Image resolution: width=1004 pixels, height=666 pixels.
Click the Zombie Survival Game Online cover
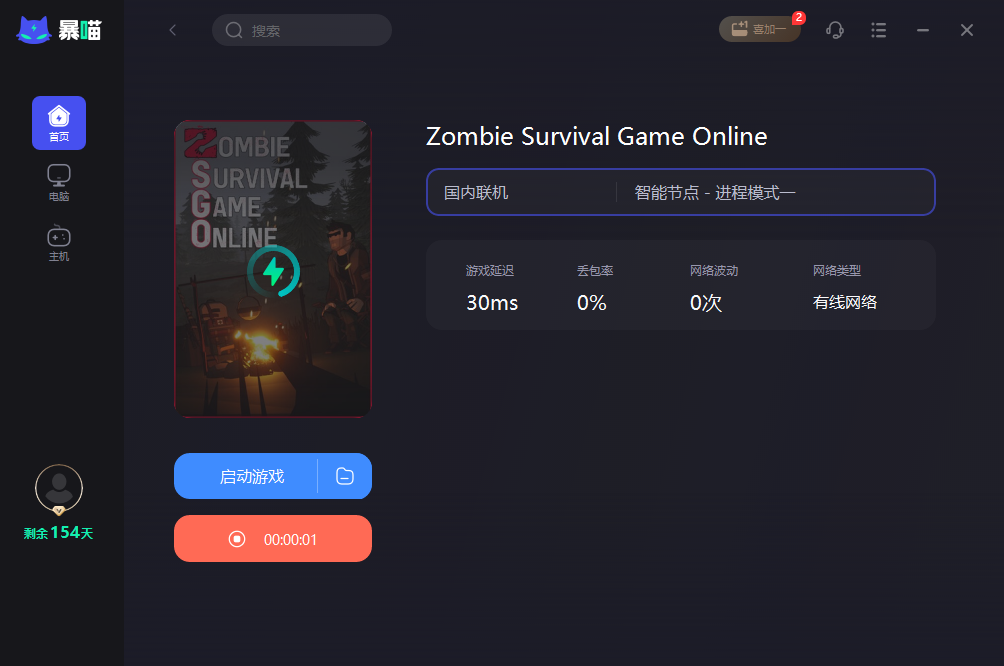pos(273,269)
